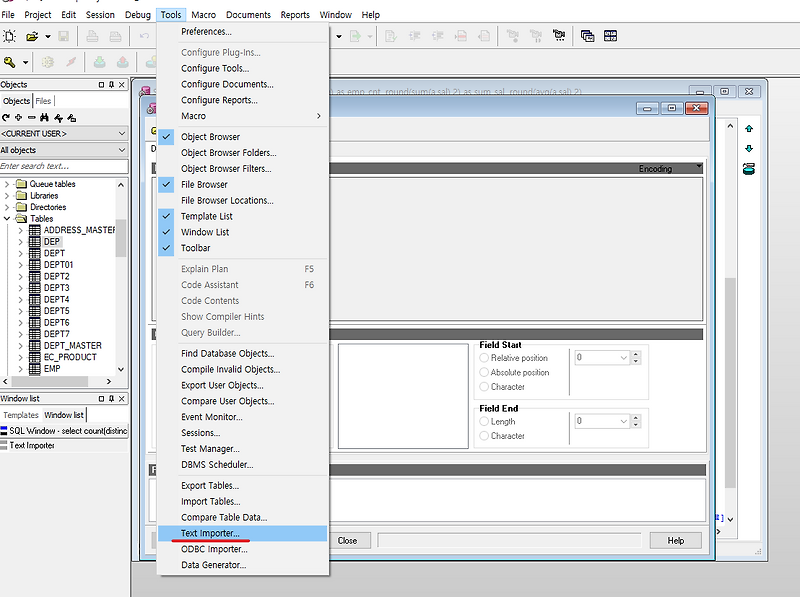Viewport: 800px width, 597px height.
Task: Click the Field Start value up arrow
Action: click(636, 354)
